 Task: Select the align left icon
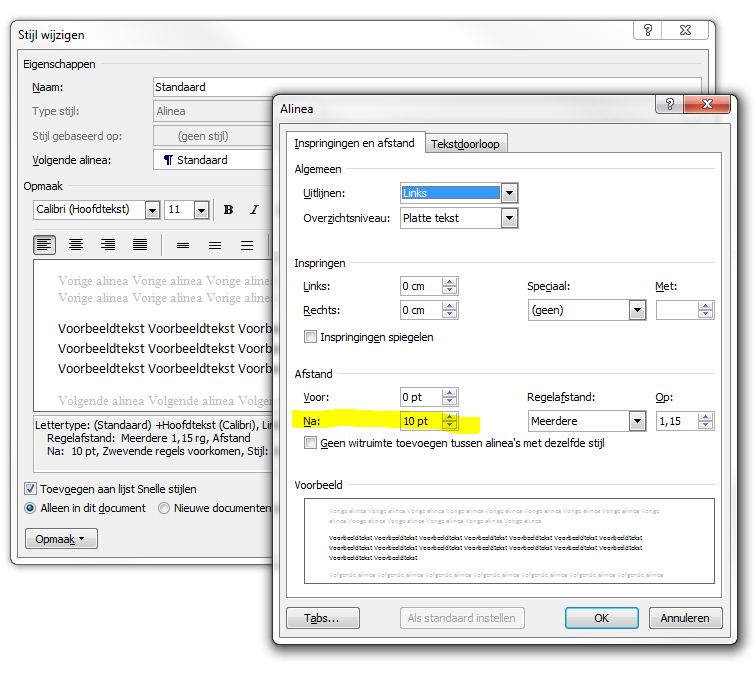coord(44,245)
